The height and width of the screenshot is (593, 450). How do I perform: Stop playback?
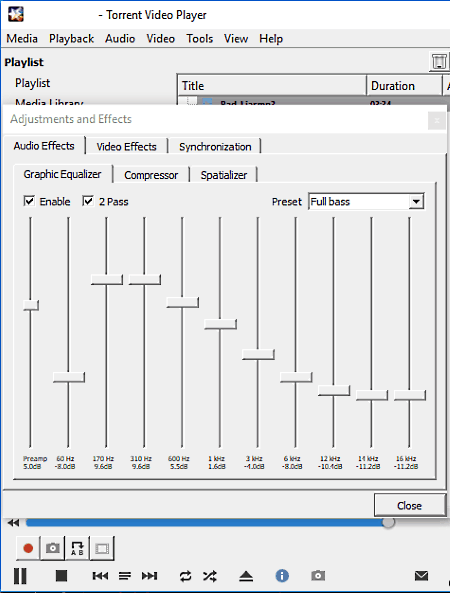point(61,576)
